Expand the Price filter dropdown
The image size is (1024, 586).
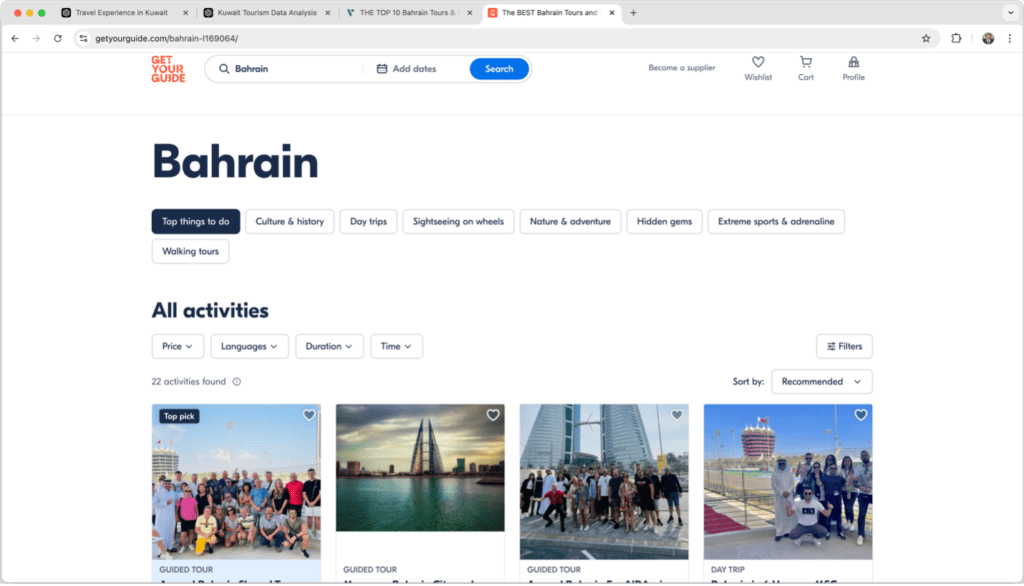click(178, 346)
